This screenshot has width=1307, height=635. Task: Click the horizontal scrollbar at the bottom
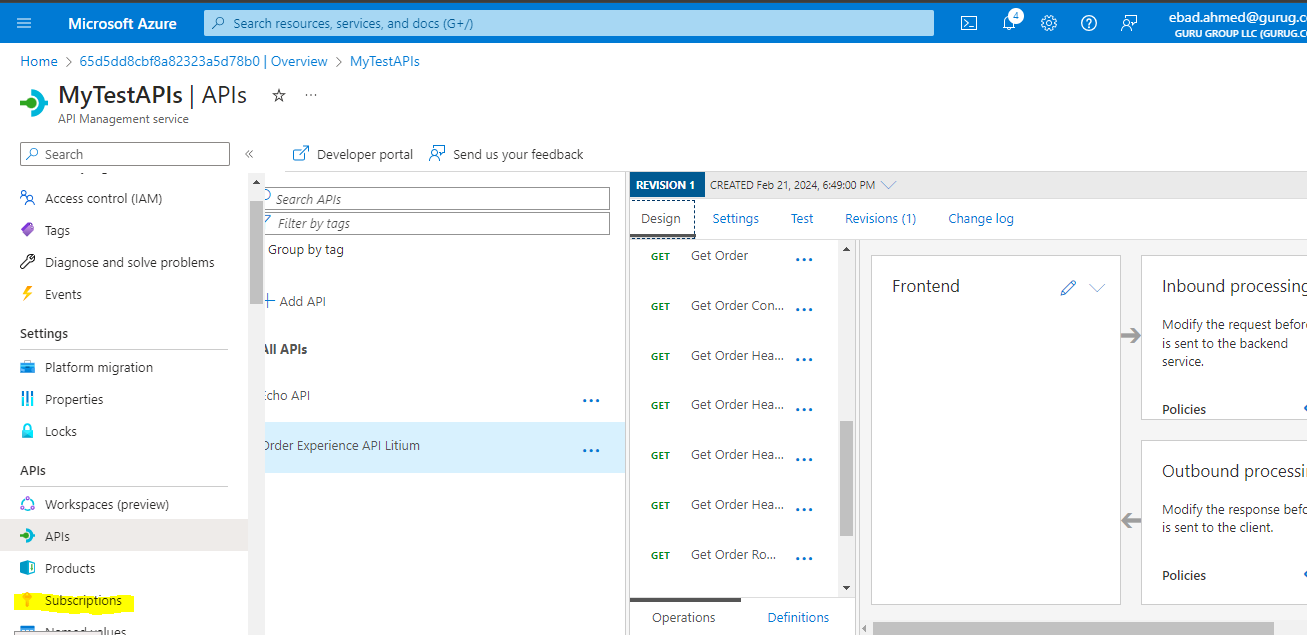pyautogui.click(x=1073, y=629)
